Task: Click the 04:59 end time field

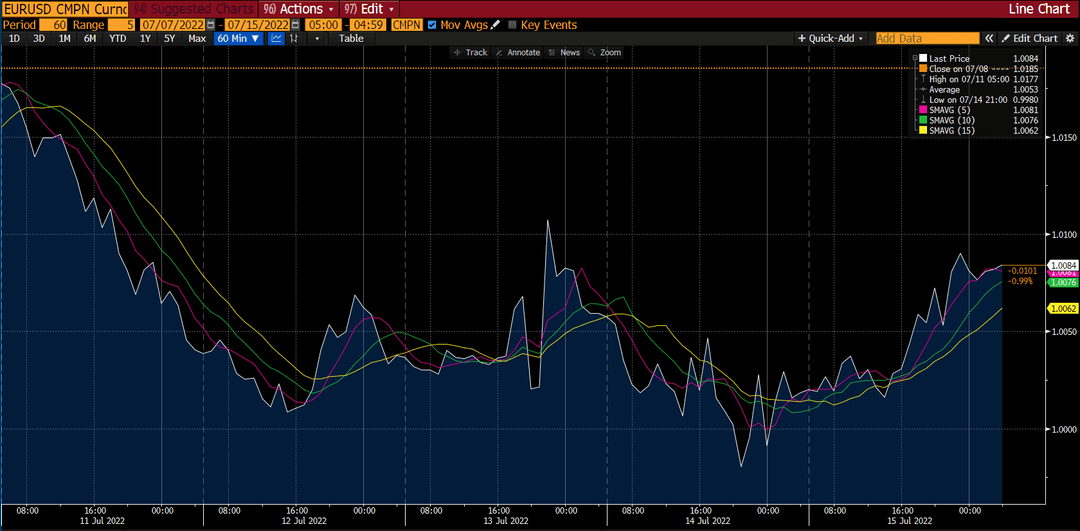Action: [366, 25]
